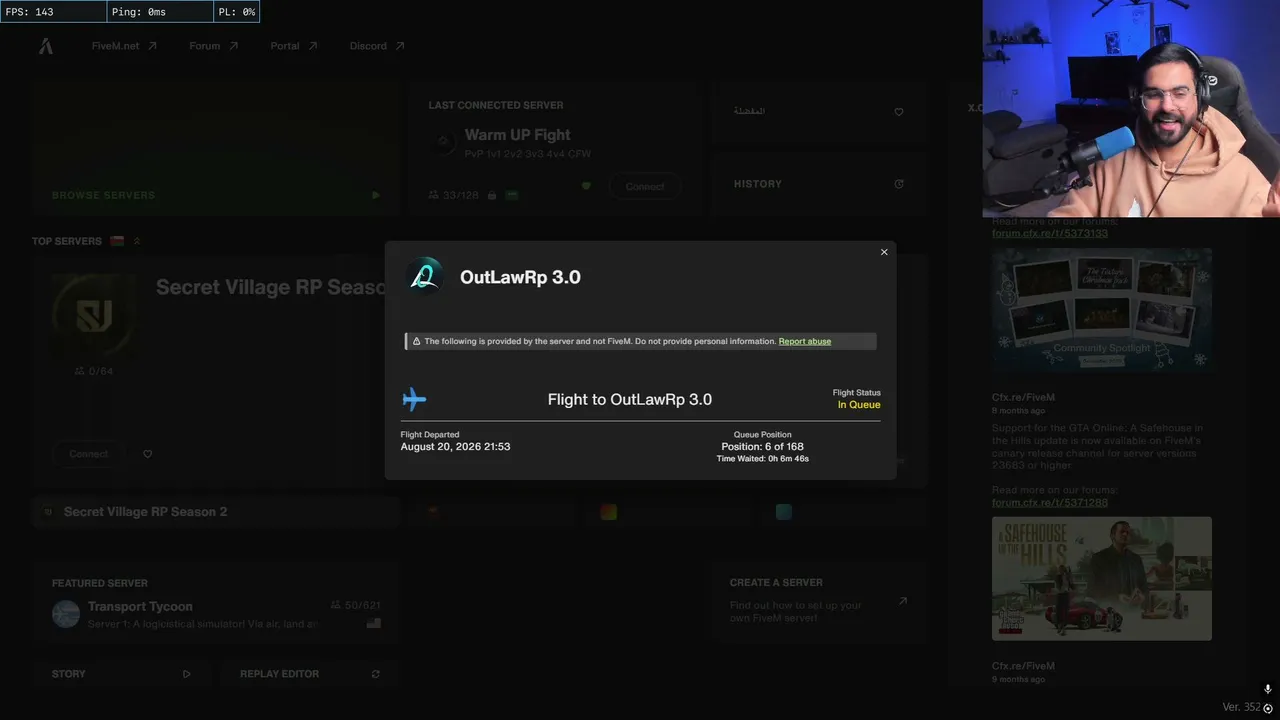Click the player count 33/128

click(453, 195)
